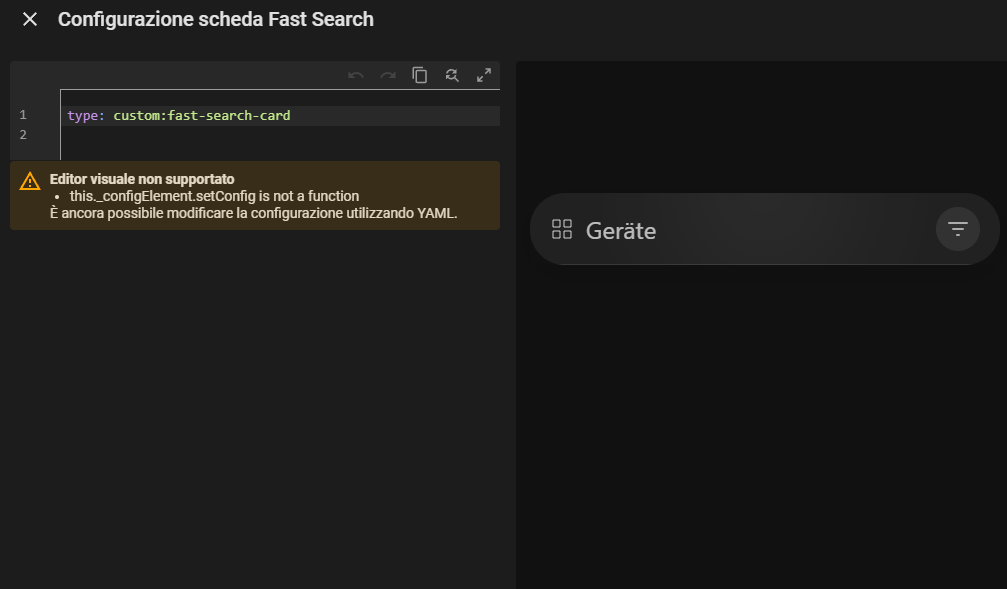Click the "type" key in the YAML
Image resolution: width=1007 pixels, height=589 pixels.
point(83,116)
